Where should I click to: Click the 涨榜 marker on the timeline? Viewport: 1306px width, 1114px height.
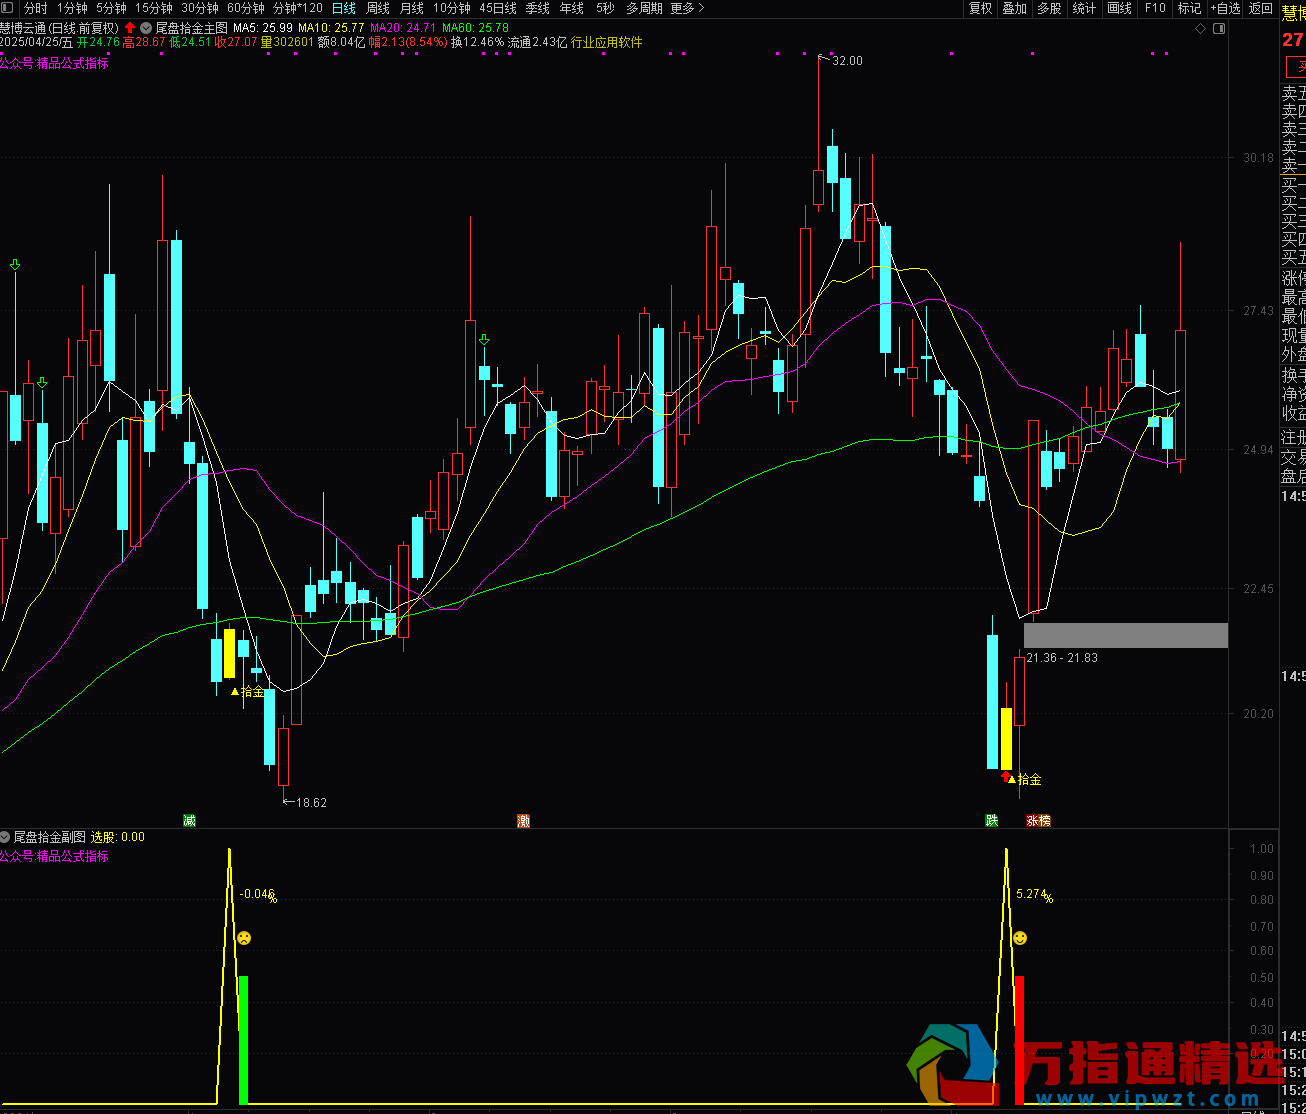click(x=1038, y=821)
